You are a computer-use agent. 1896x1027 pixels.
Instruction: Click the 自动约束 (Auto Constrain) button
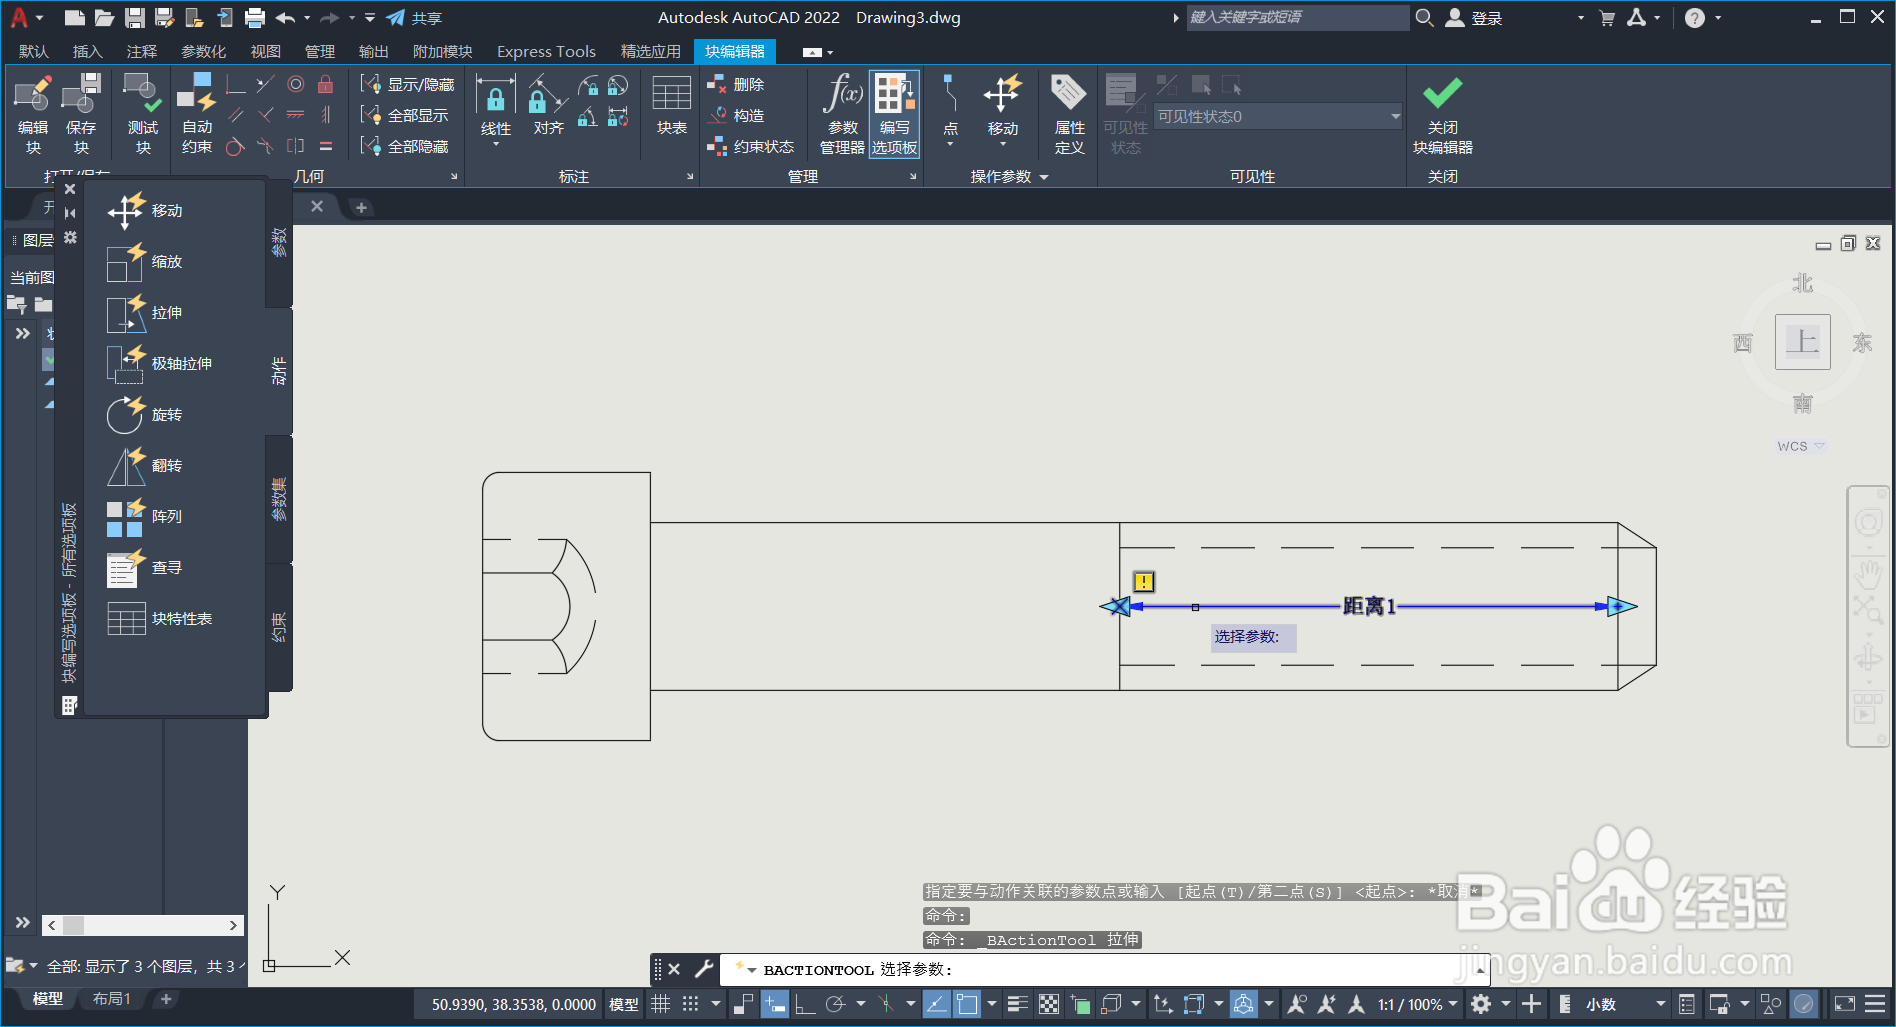[197, 114]
